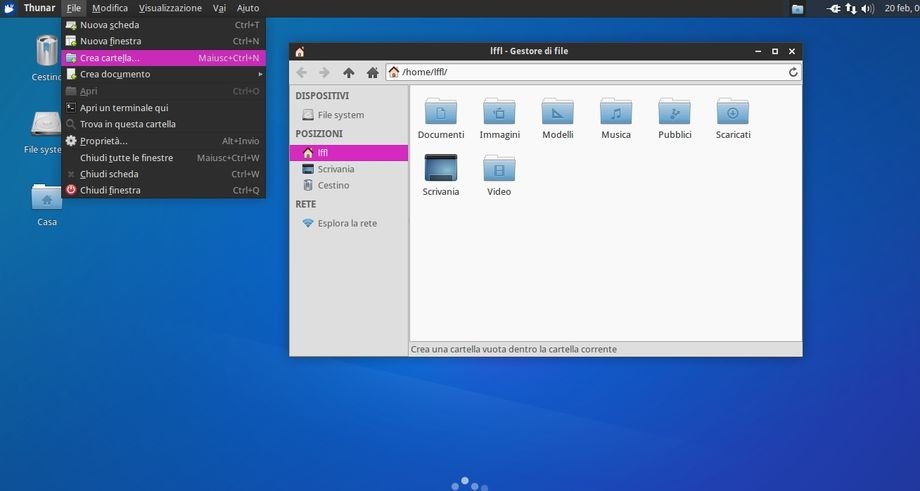Image resolution: width=920 pixels, height=491 pixels.
Task: Click the /home/lffl/ path field
Action: coord(590,72)
